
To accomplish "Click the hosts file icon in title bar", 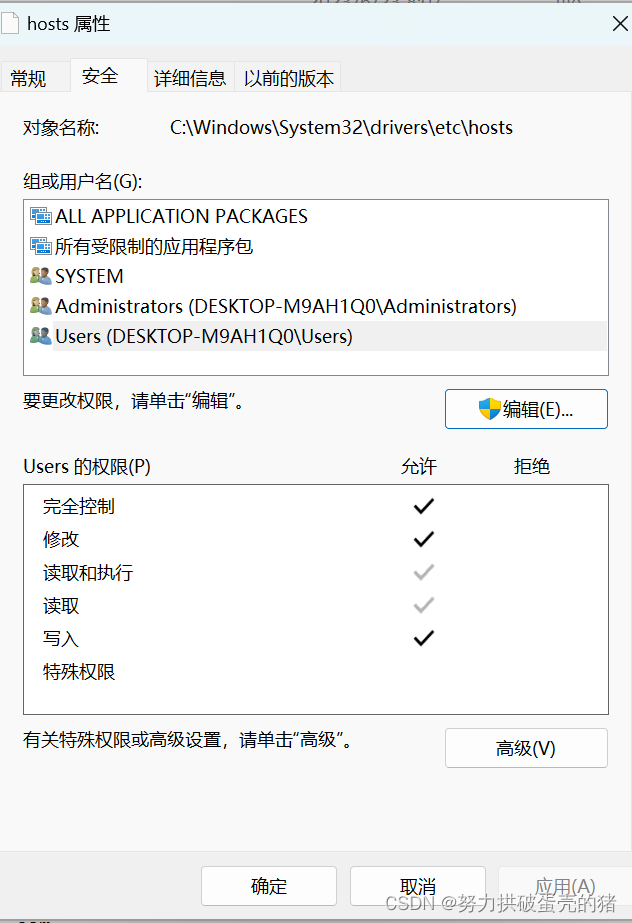I will [10, 24].
